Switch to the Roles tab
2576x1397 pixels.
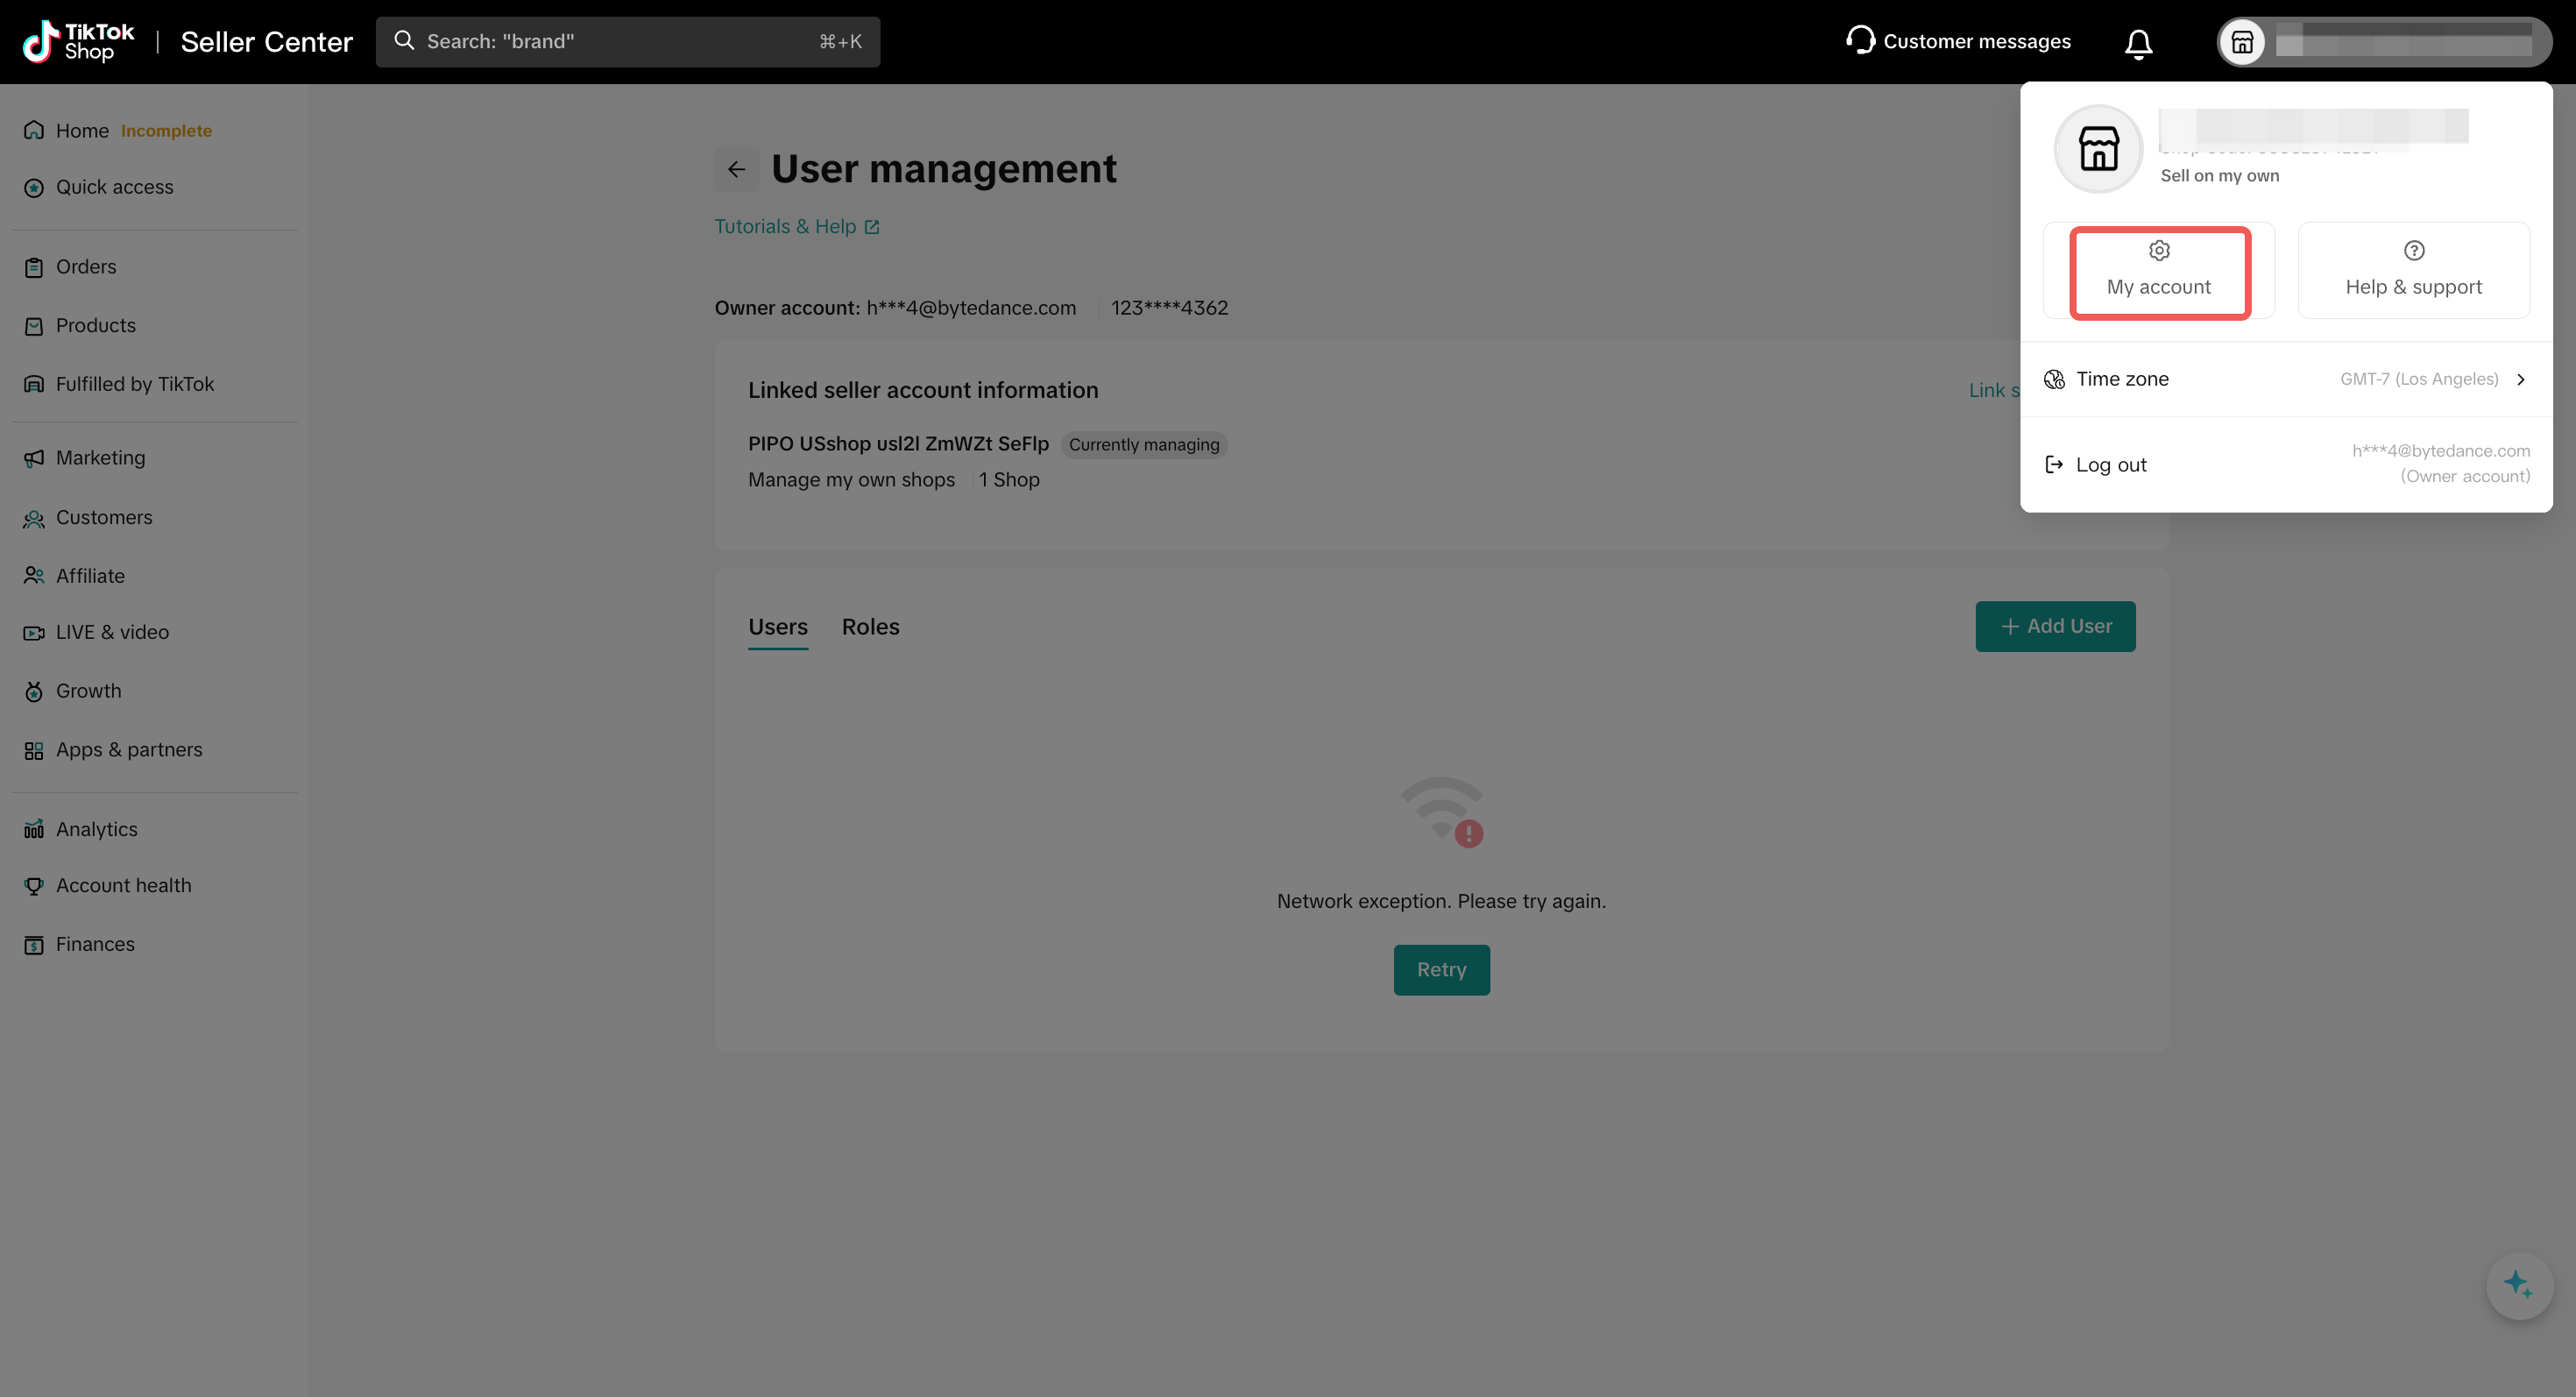tap(870, 627)
